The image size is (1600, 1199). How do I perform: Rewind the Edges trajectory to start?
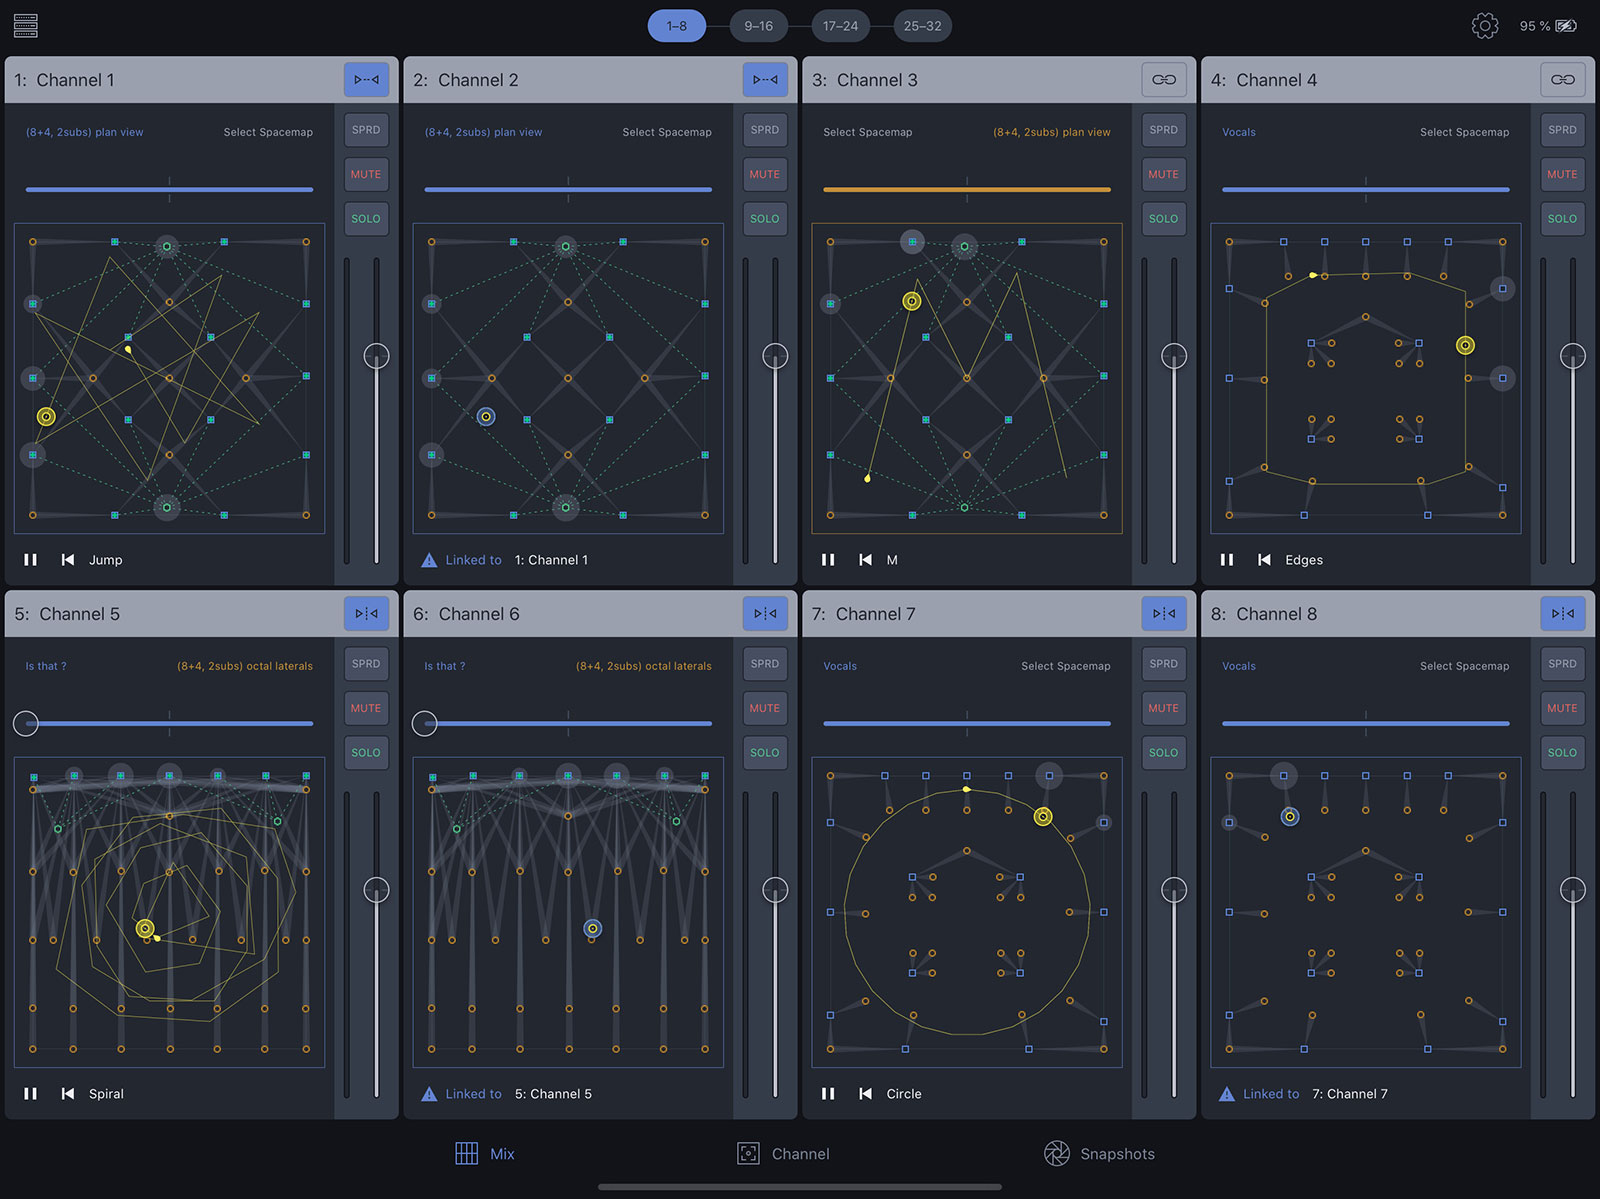[1264, 560]
